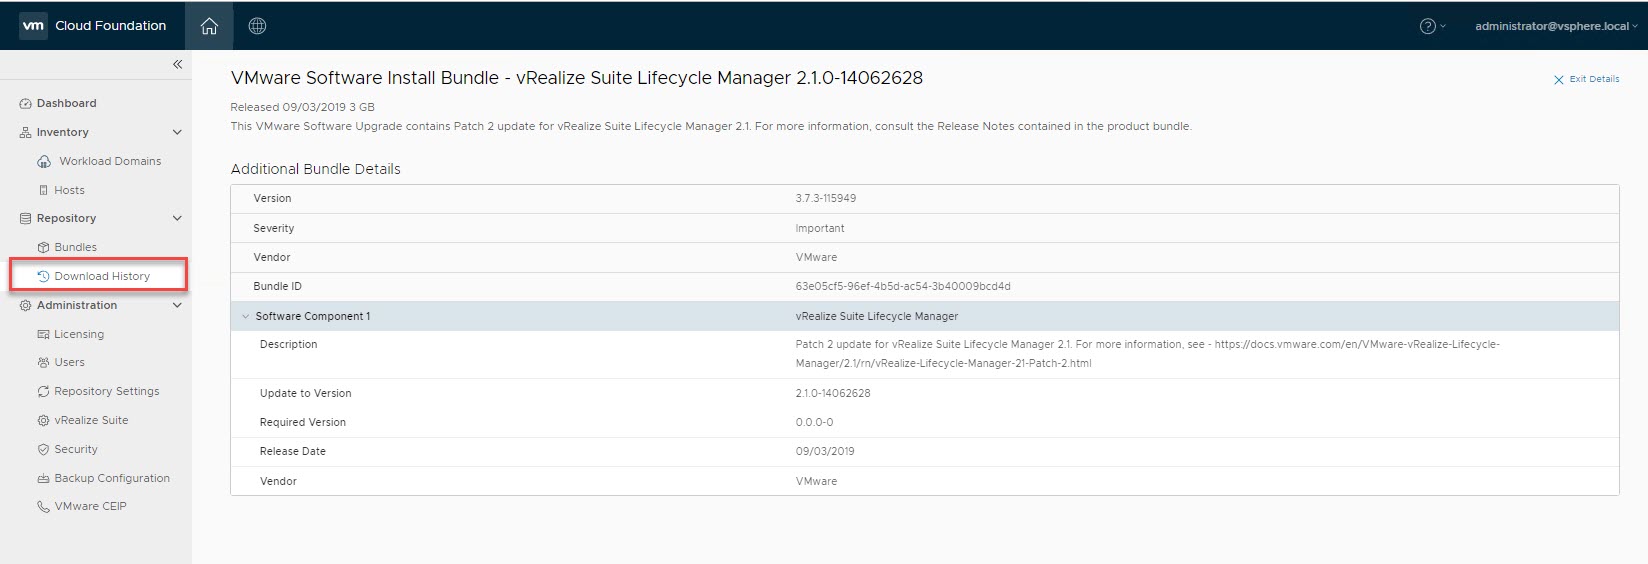Navigate to Repository Settings
Image resolution: width=1648 pixels, height=564 pixels.
106,391
